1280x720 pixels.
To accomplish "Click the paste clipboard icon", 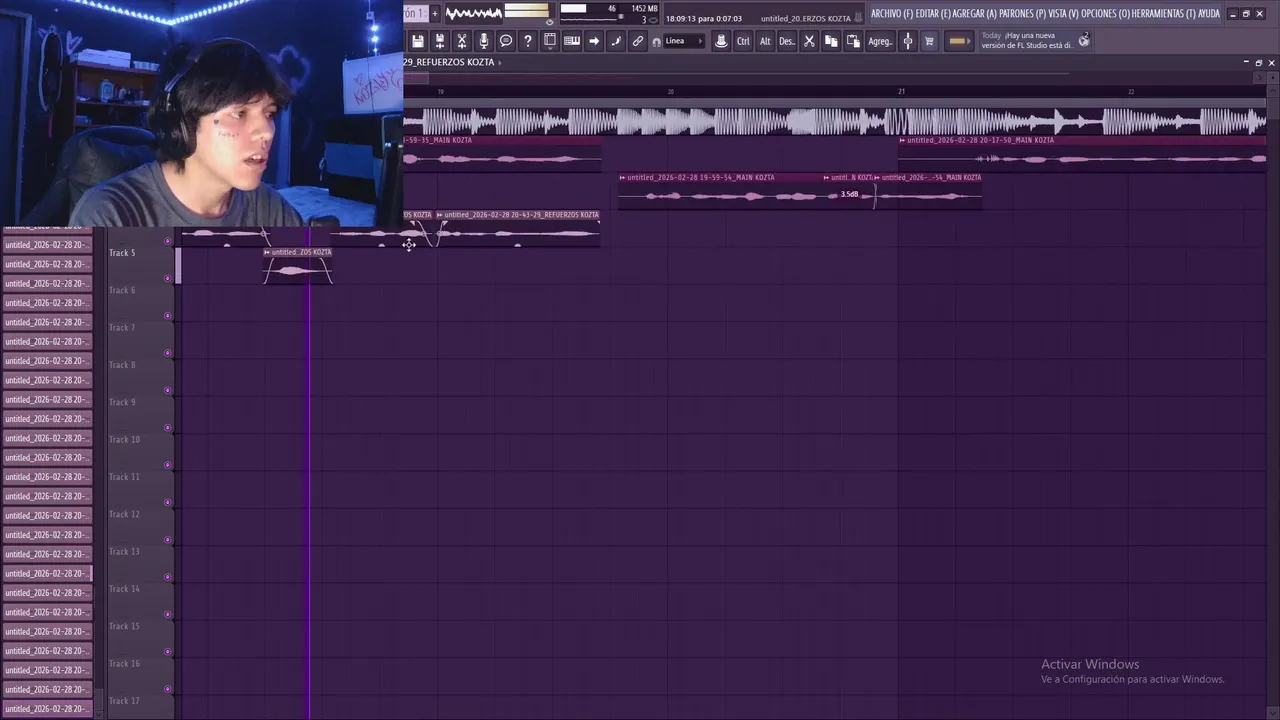I will 853,41.
